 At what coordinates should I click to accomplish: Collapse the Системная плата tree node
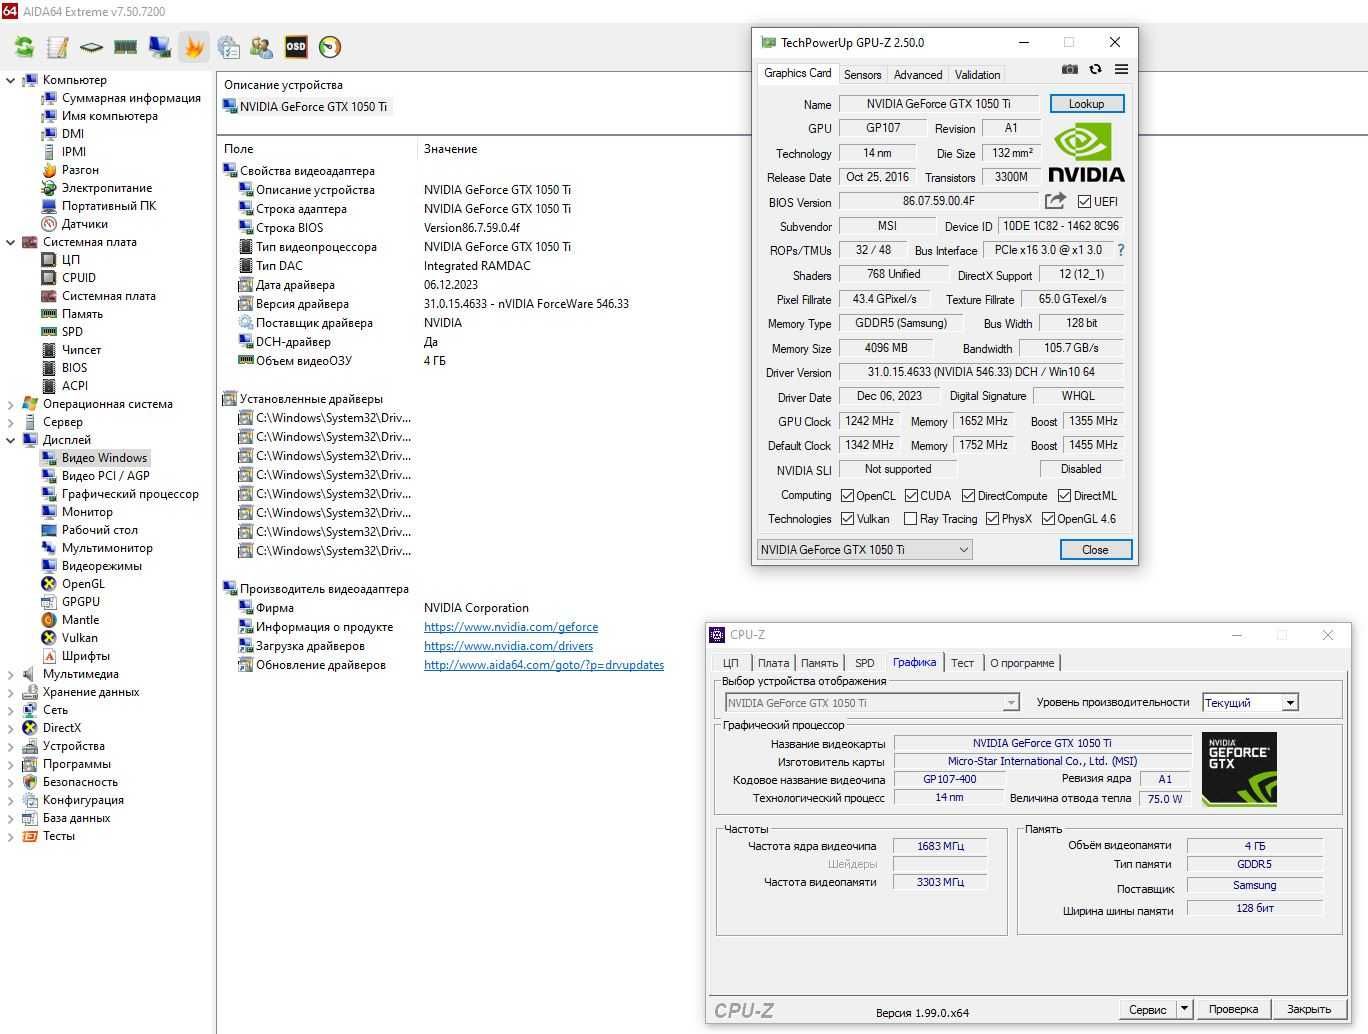tap(11, 242)
